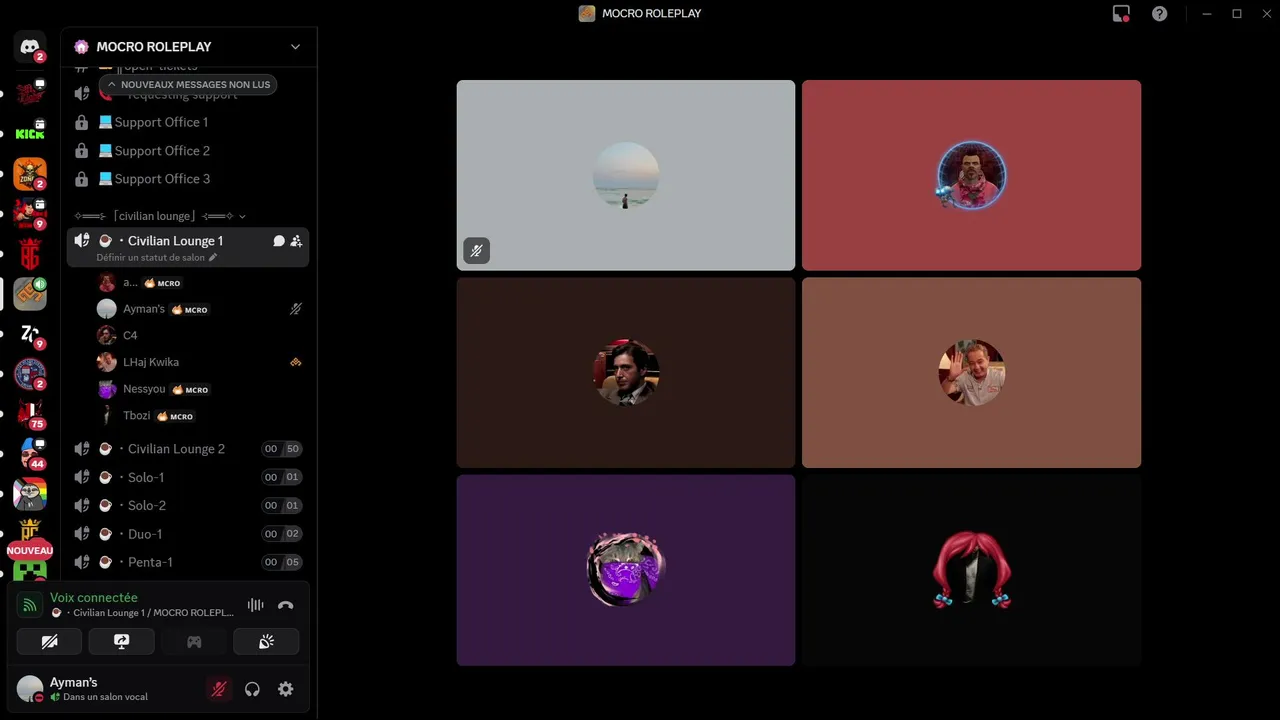Start an activity with the controller button
Viewport: 1280px width, 720px height.
pos(194,642)
